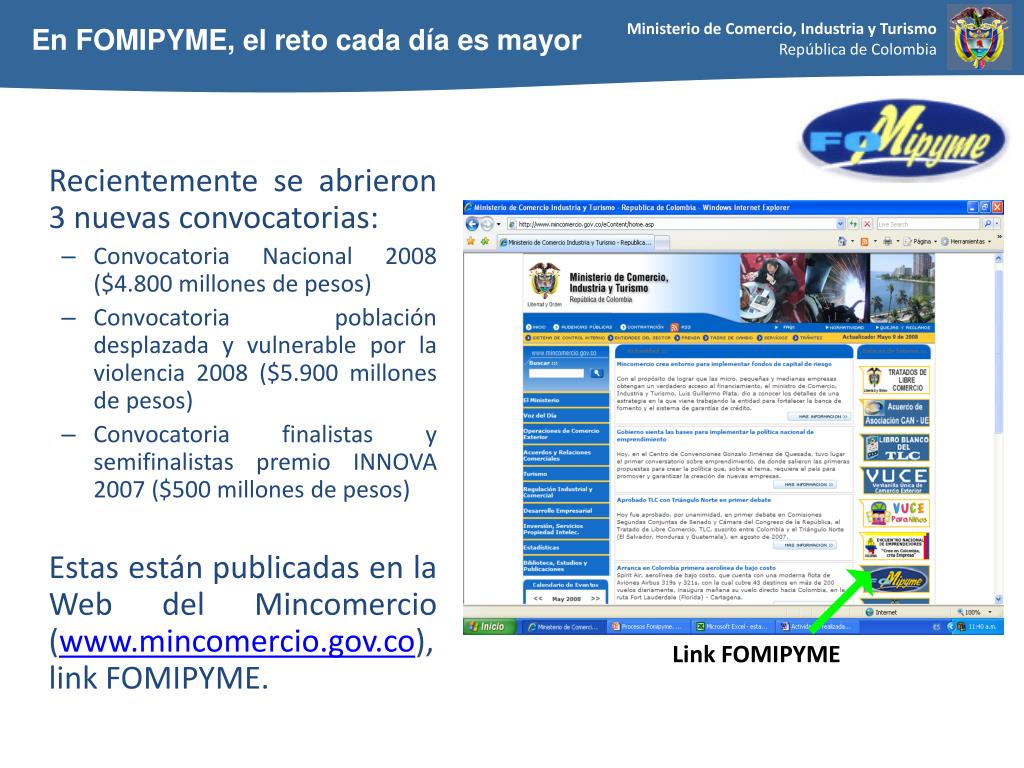
Task: Click the RSS link in the site top navigation
Action: point(680,327)
